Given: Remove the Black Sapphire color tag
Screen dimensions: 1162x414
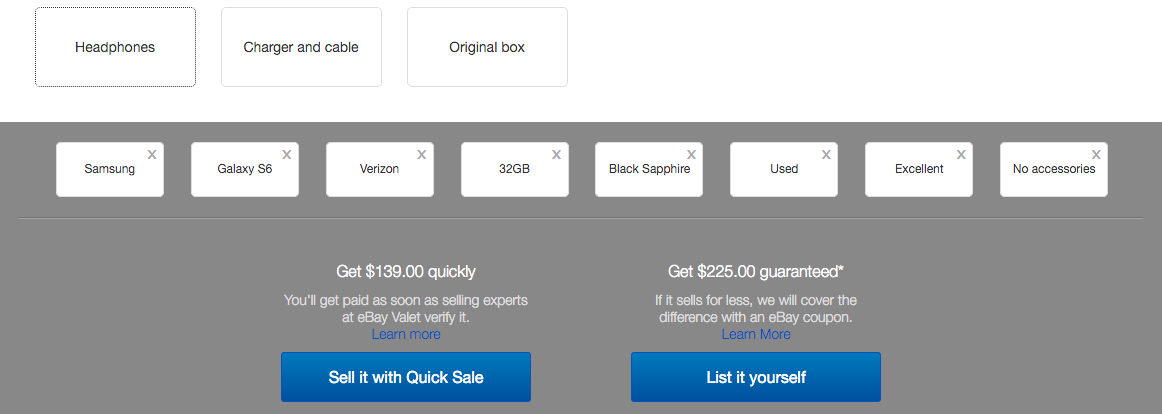Looking at the screenshot, I should [x=691, y=155].
